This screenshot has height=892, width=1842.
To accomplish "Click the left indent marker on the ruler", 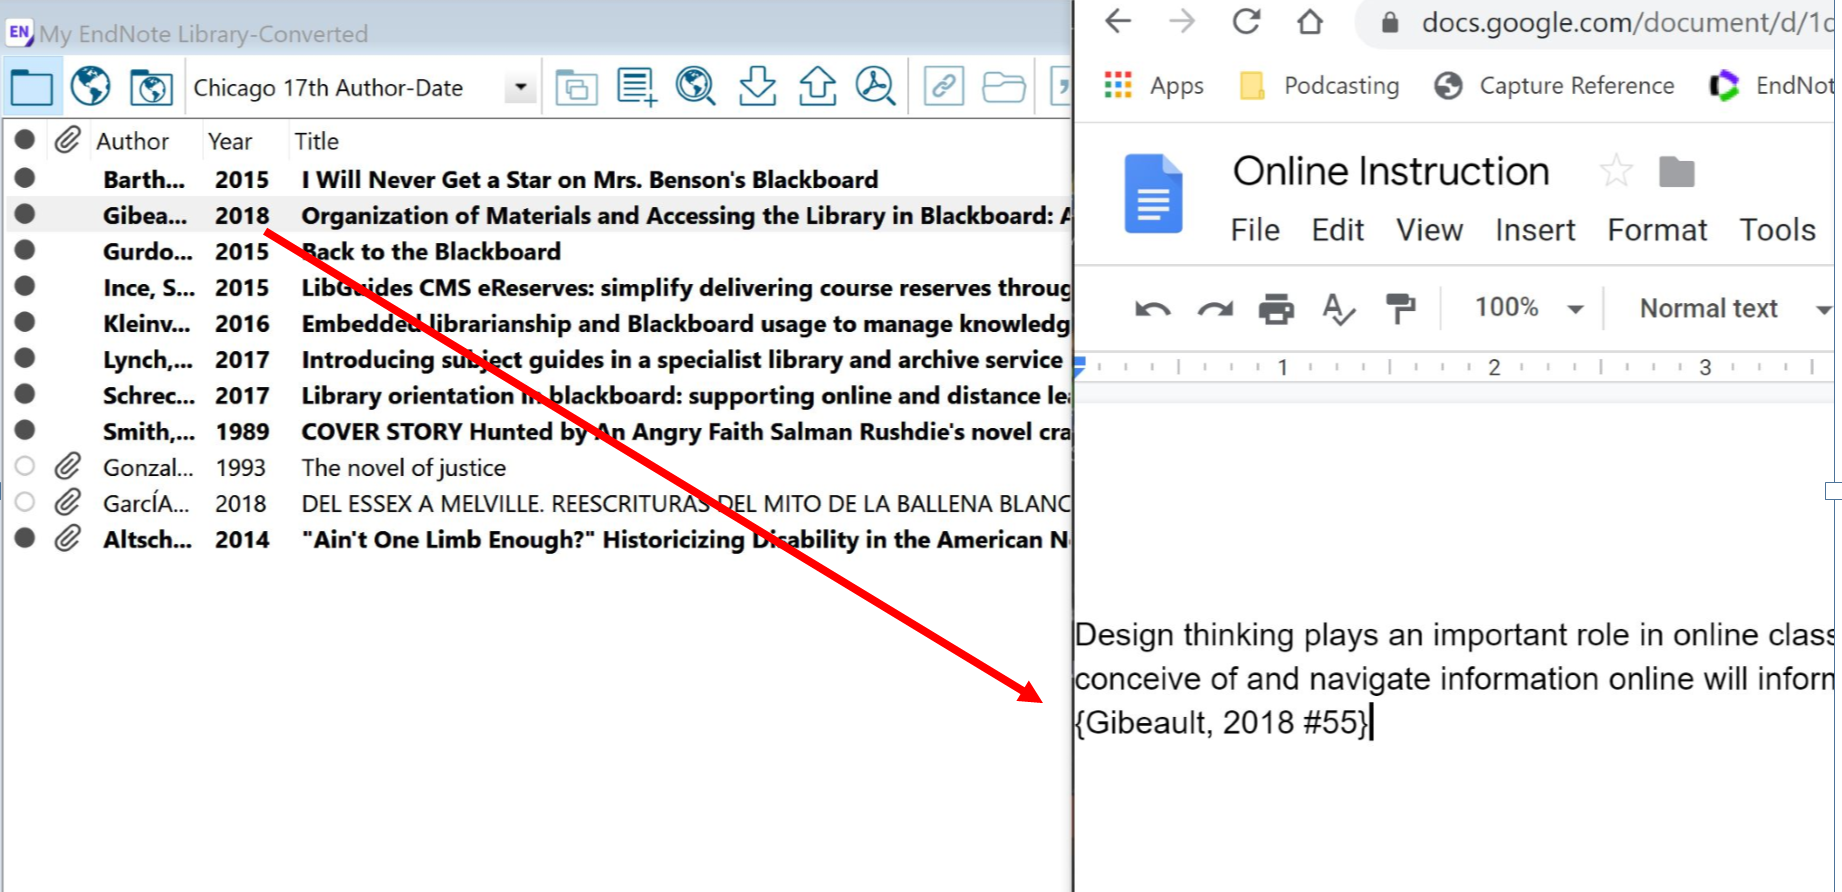I will point(1079,367).
